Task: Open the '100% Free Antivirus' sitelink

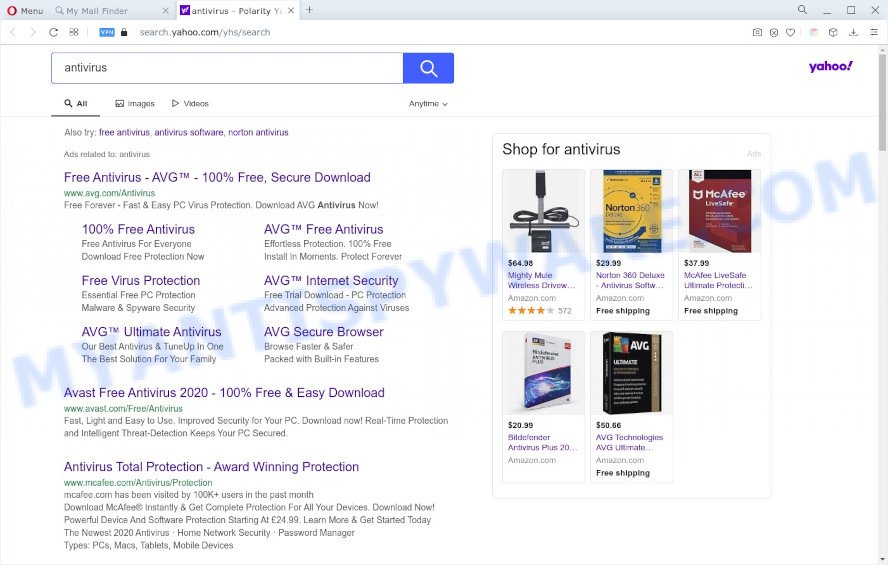Action: click(x=138, y=229)
